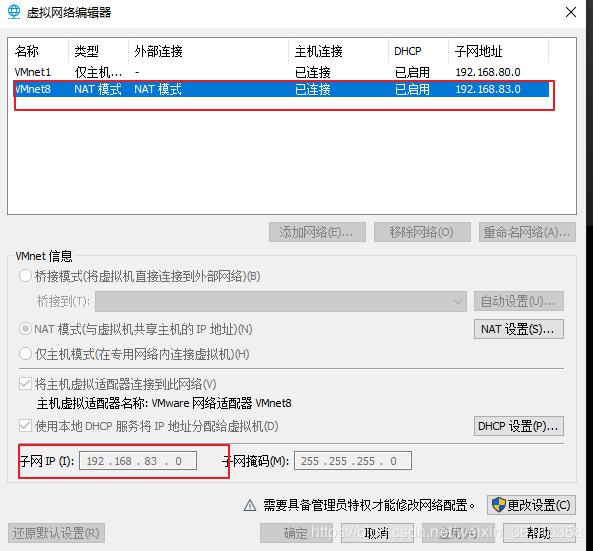Select the NAT 模式 radio button
Screen dimensions: 593x551
(x=25, y=329)
